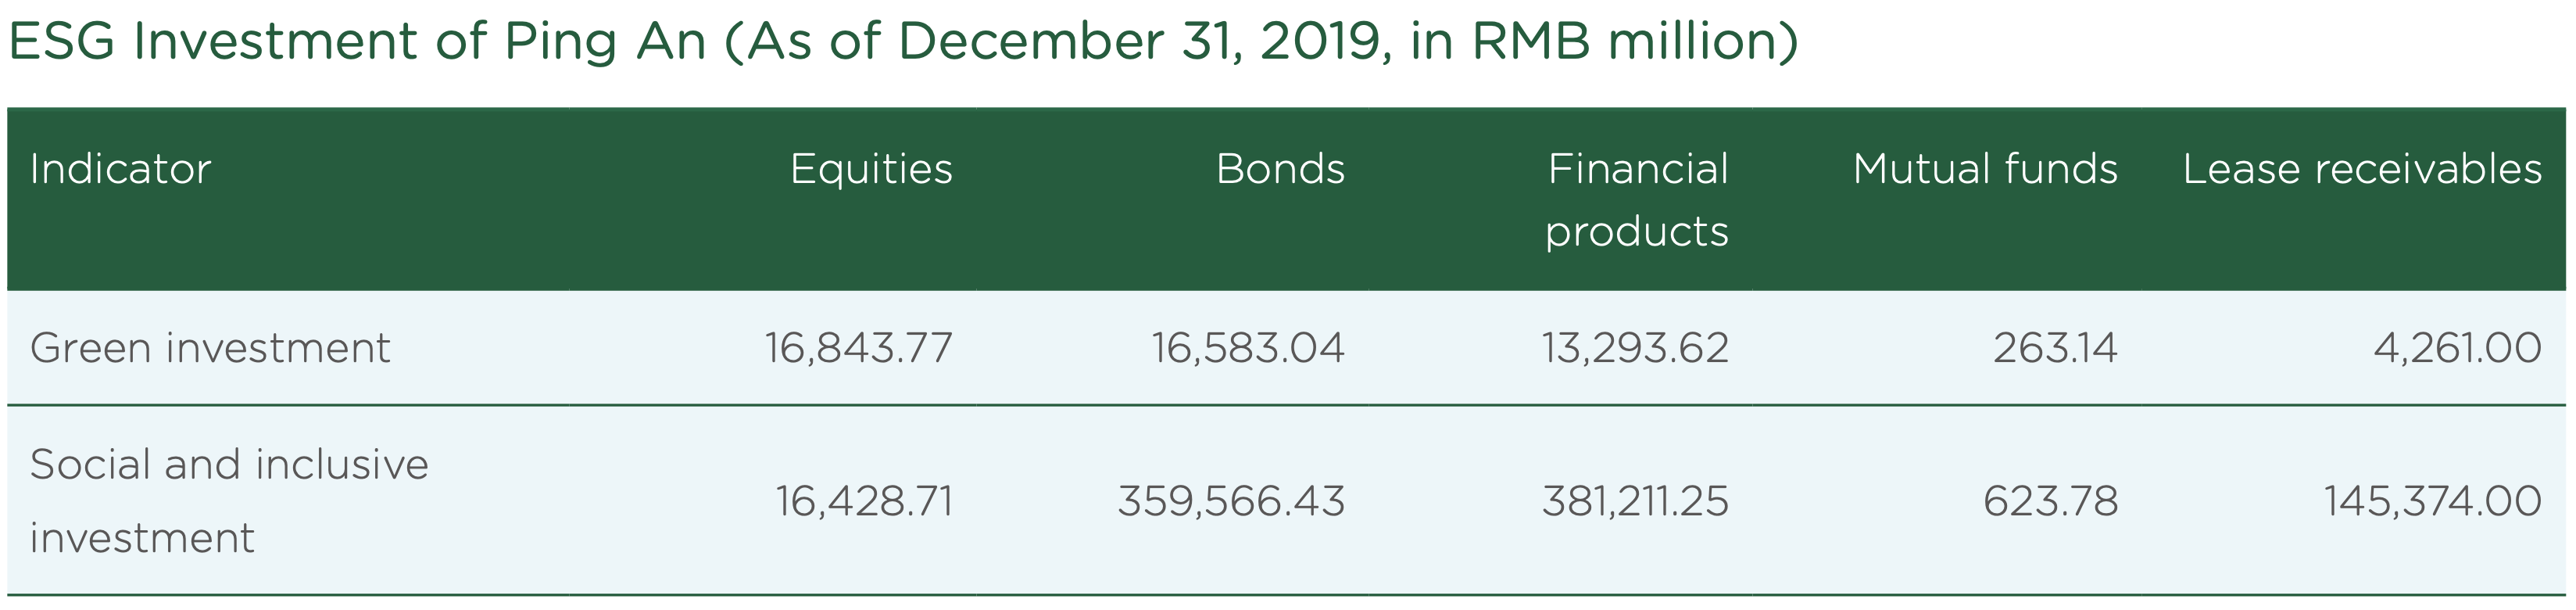This screenshot has width=2576, height=610.
Task: Click Green financial products value 13,293.62
Action: point(1635,348)
